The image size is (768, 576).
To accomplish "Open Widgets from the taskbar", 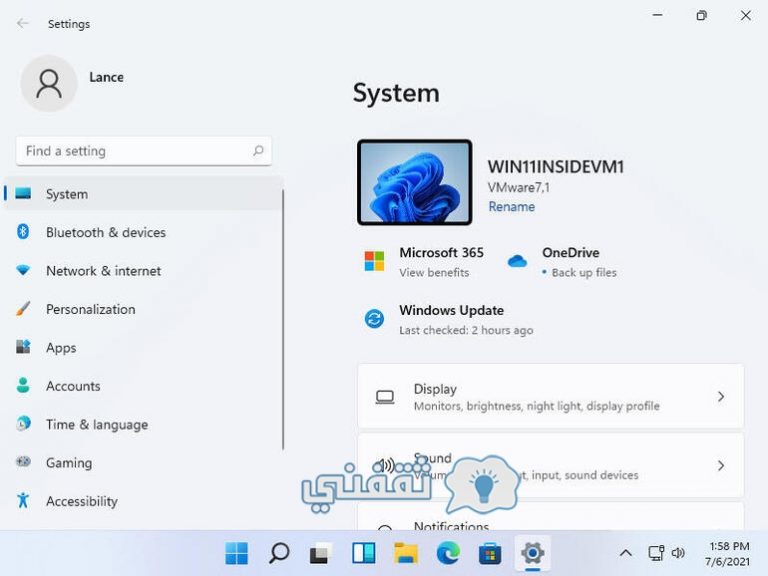I will (363, 553).
